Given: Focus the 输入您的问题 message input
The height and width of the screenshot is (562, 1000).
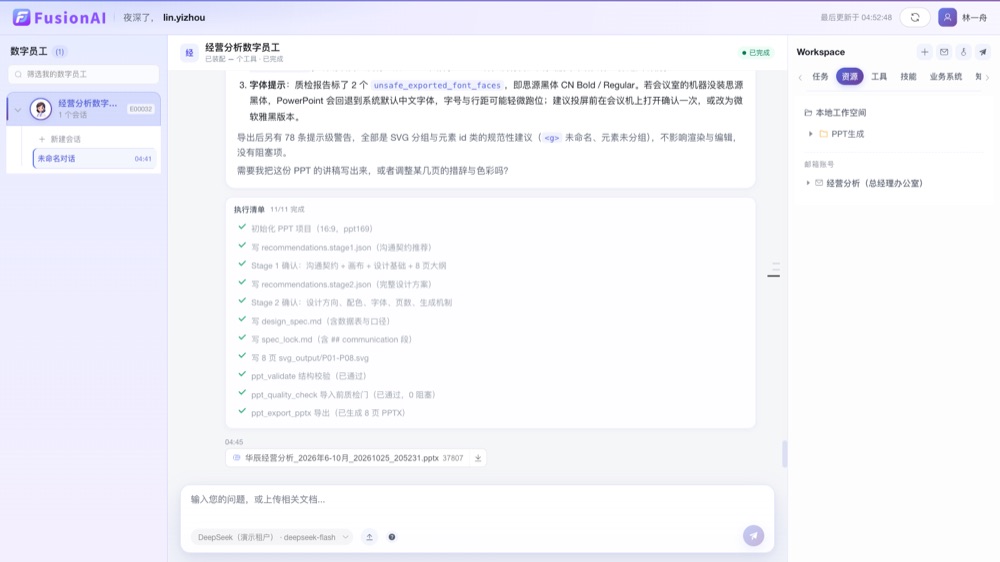Looking at the screenshot, I should pyautogui.click(x=477, y=499).
